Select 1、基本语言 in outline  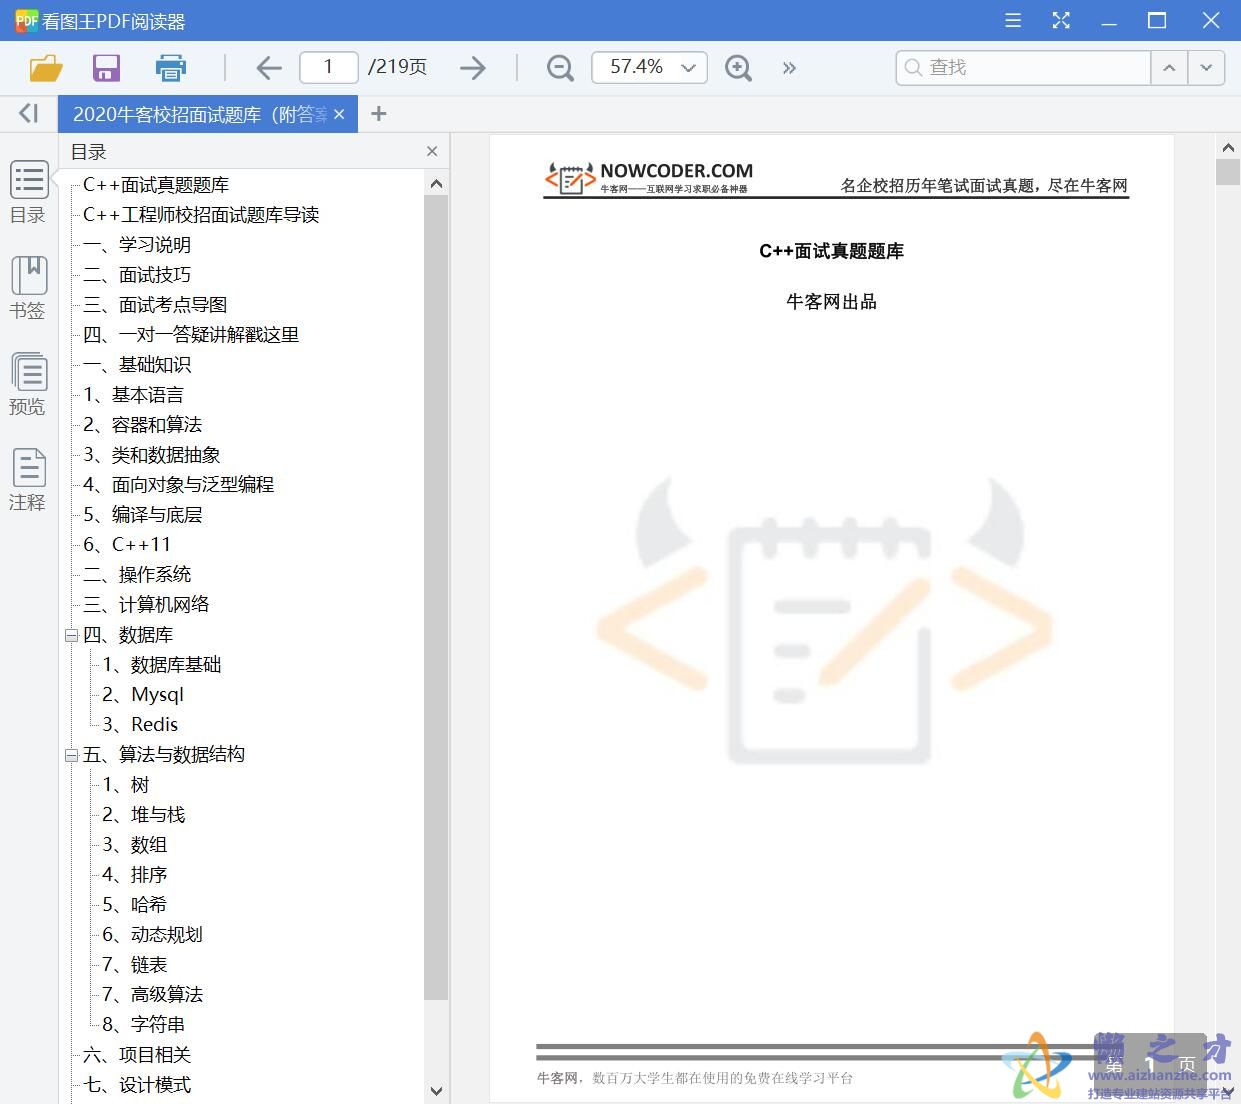[133, 395]
